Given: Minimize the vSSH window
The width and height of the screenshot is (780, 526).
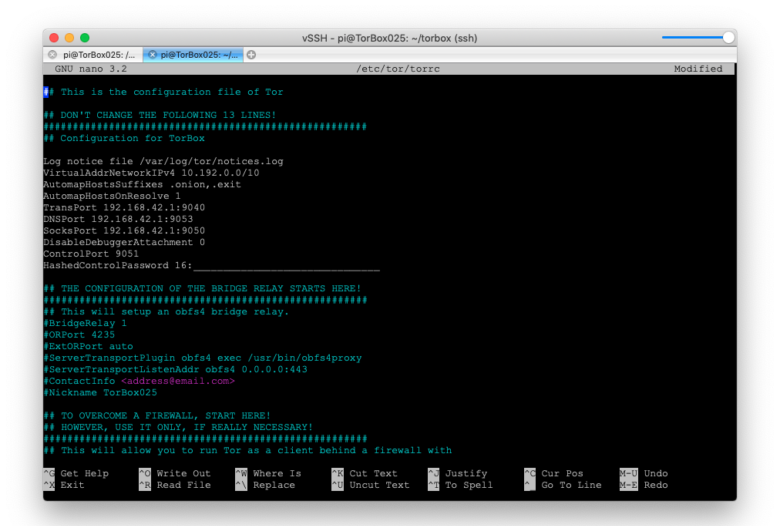Looking at the screenshot, I should pos(70,38).
